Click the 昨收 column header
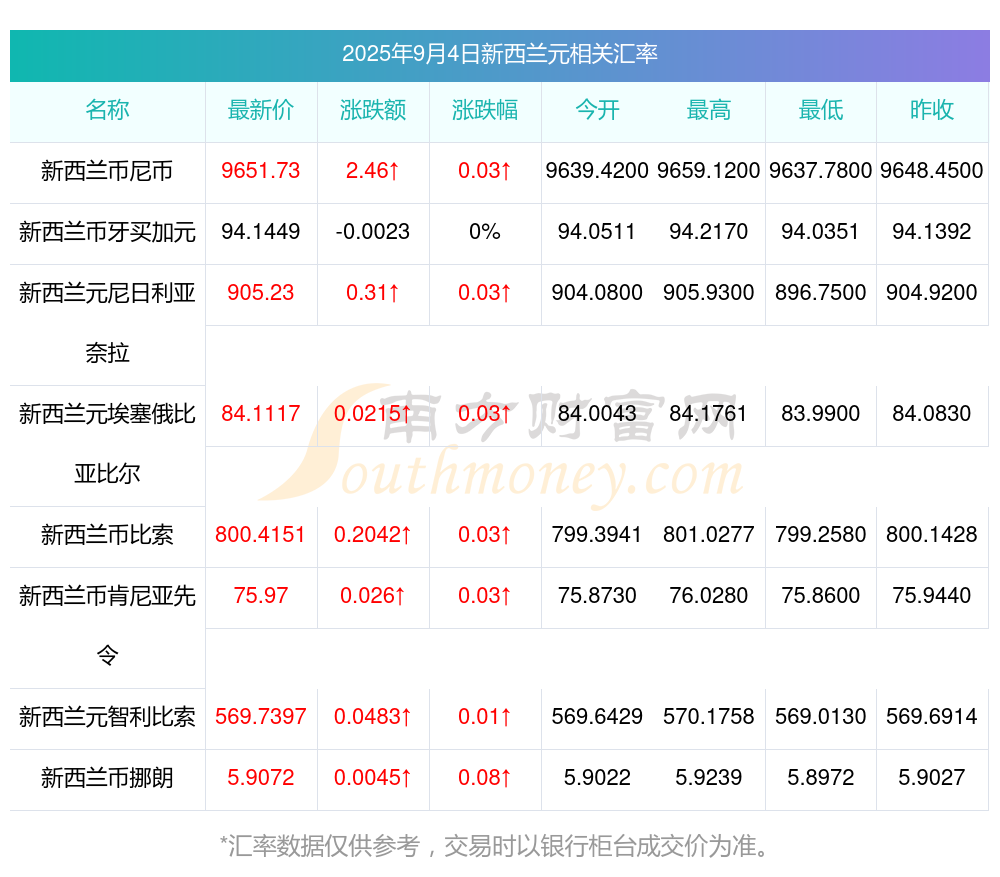The height and width of the screenshot is (877, 1000). click(x=932, y=110)
